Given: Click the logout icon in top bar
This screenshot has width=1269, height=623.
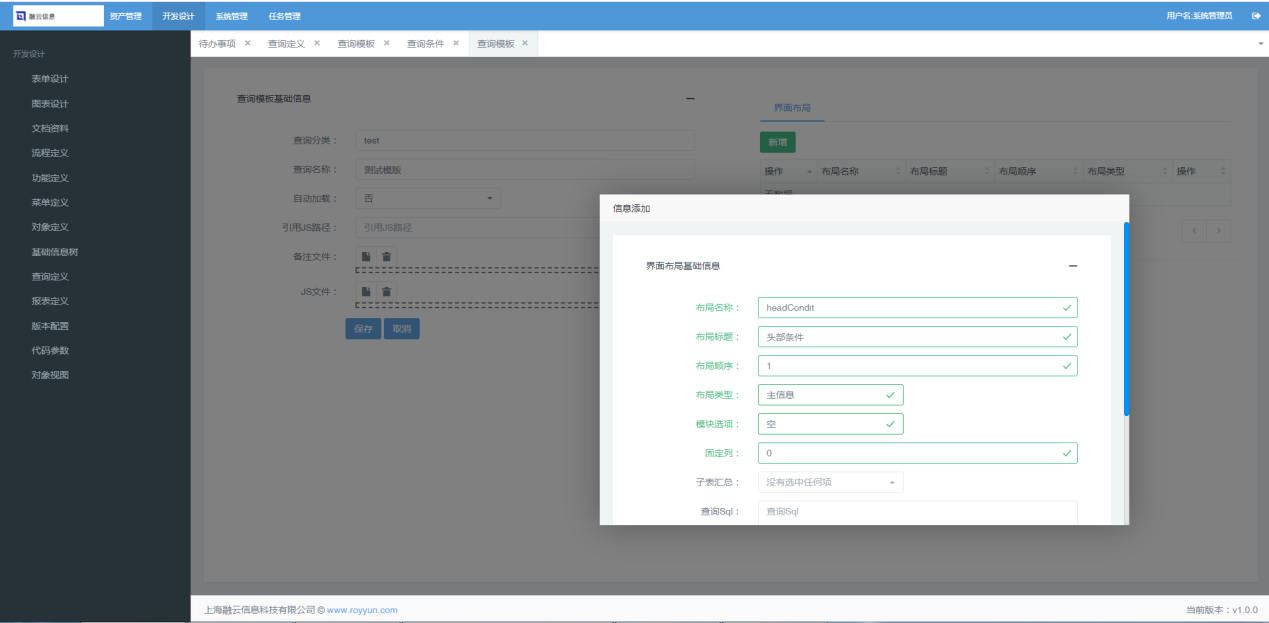Looking at the screenshot, I should point(1256,16).
